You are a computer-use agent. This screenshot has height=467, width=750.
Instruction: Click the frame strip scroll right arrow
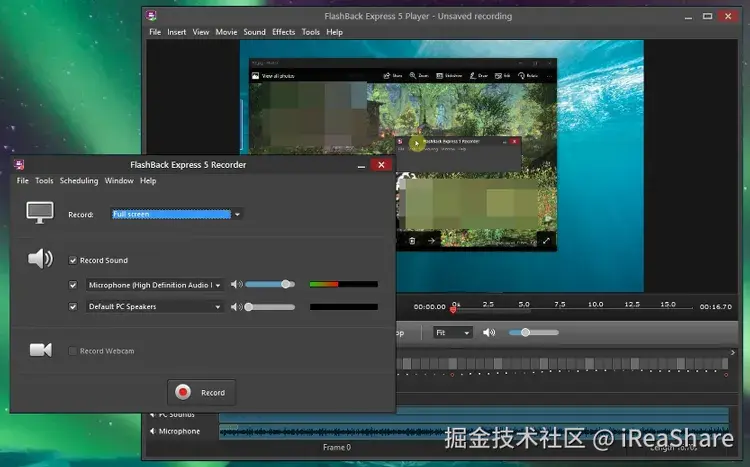tap(732, 353)
